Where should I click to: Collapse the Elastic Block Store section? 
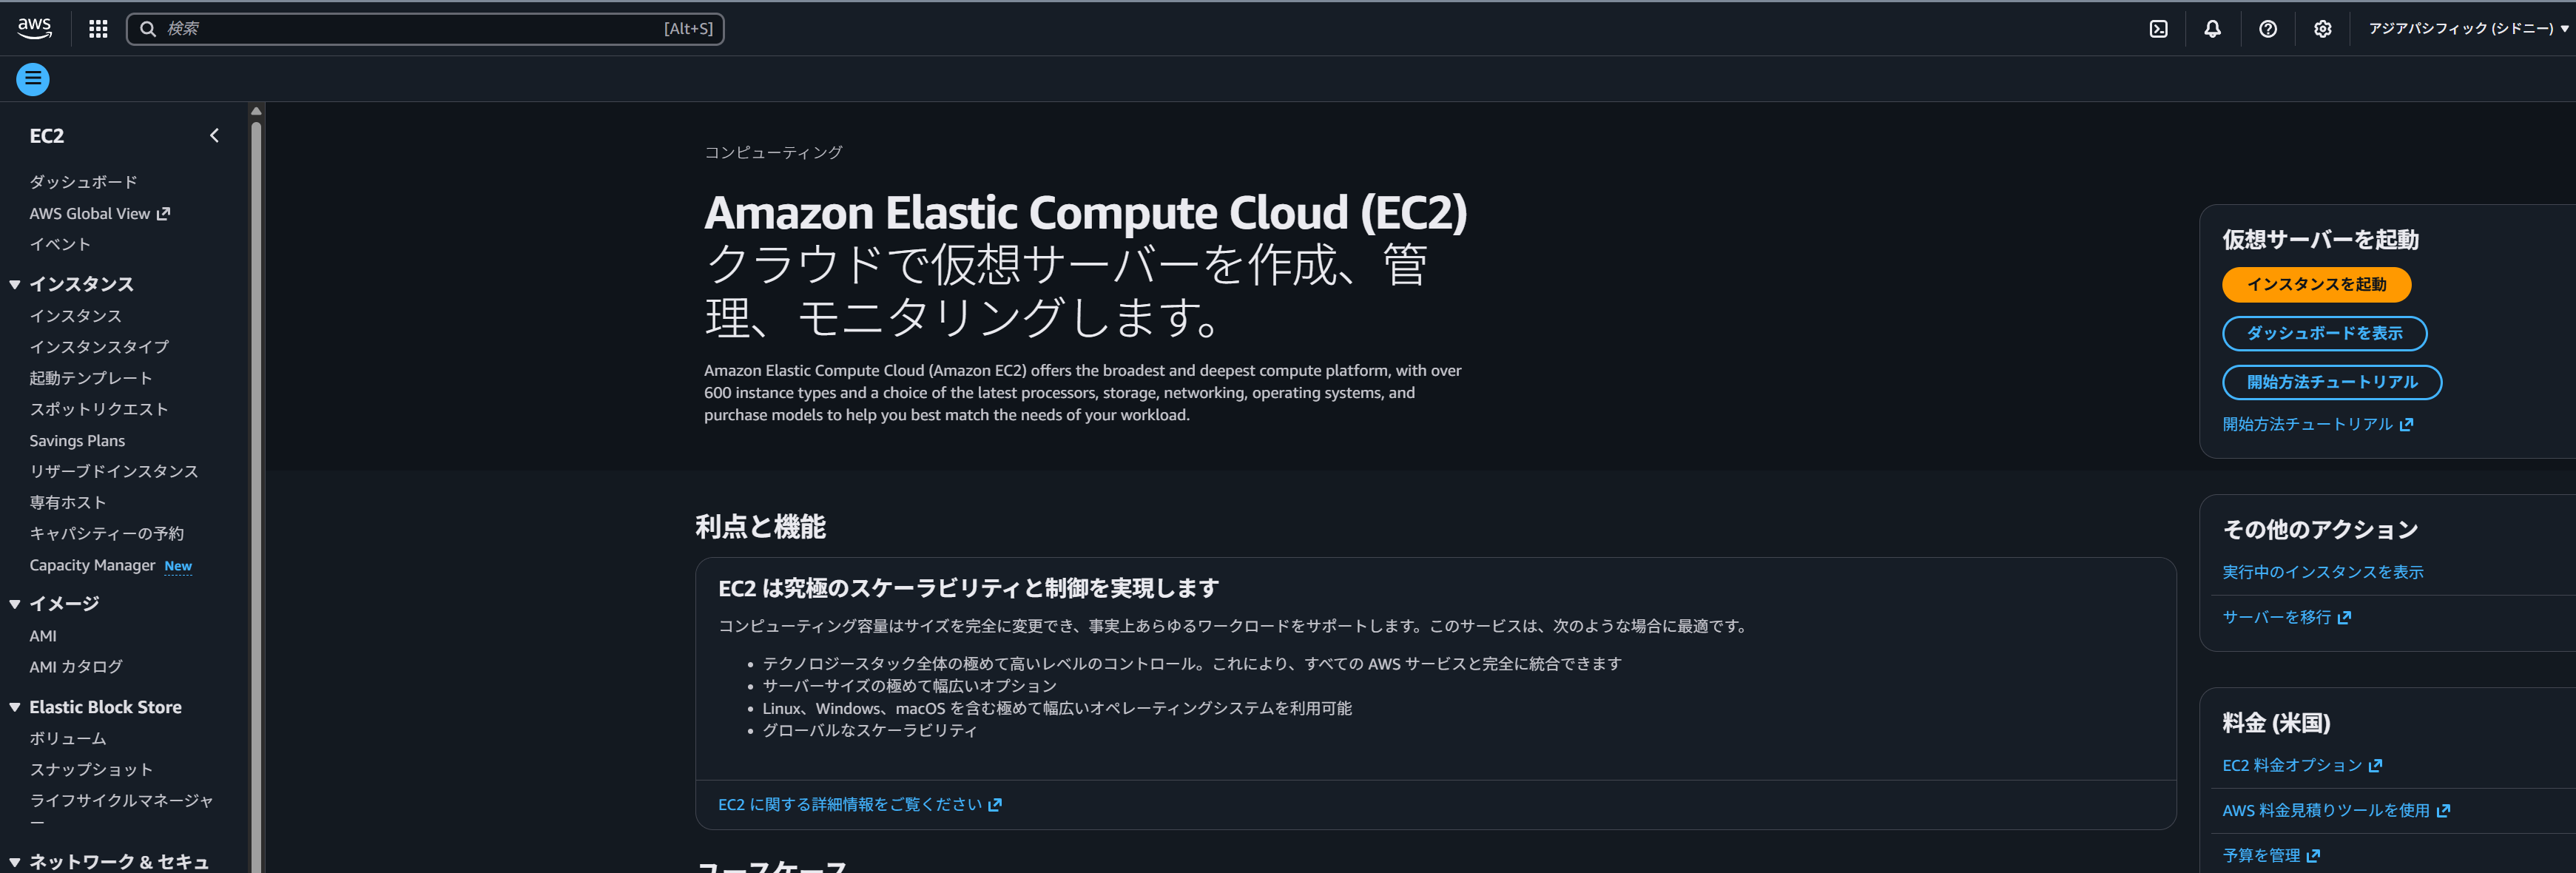click(x=14, y=707)
